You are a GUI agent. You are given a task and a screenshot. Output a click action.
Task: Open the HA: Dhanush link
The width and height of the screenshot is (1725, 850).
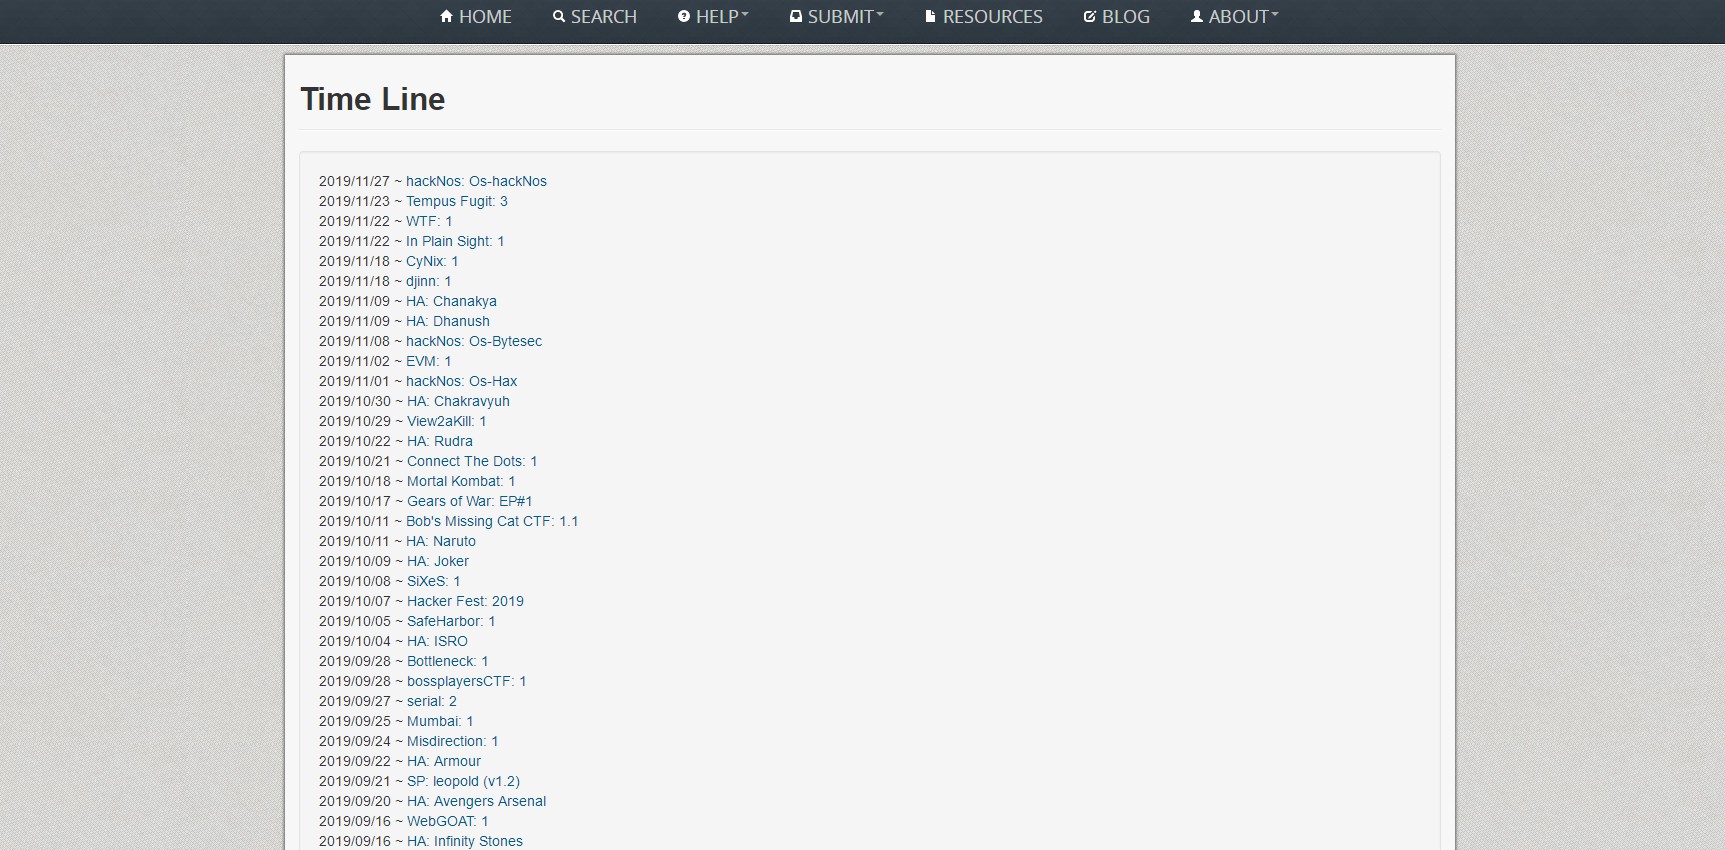coord(448,321)
